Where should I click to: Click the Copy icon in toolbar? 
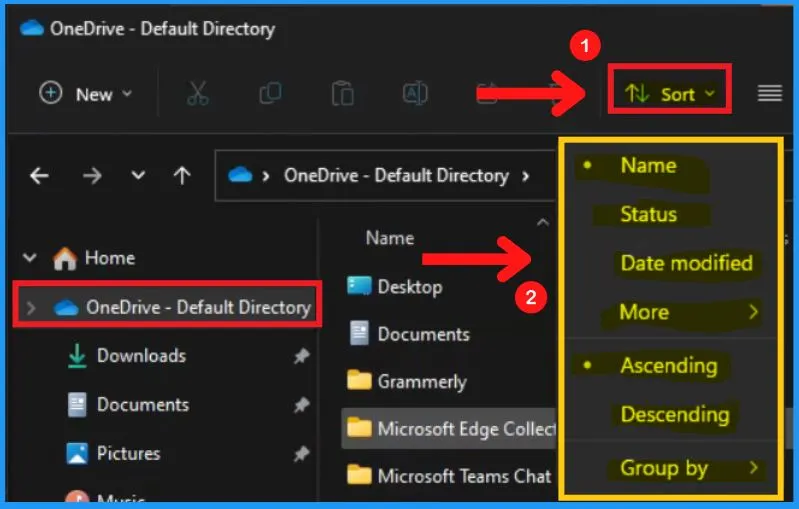[x=270, y=94]
